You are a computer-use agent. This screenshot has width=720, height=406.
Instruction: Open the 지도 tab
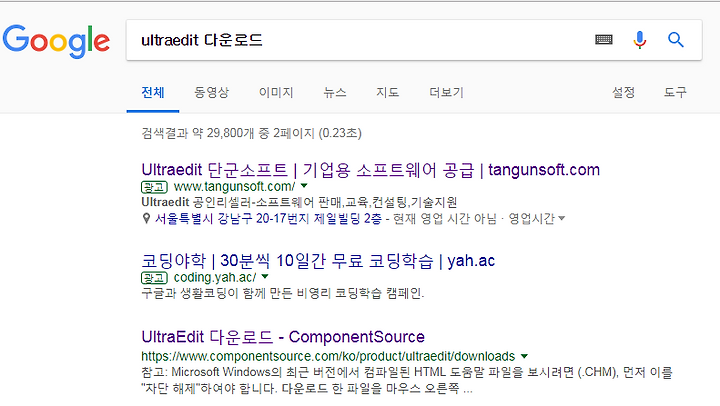tap(388, 93)
